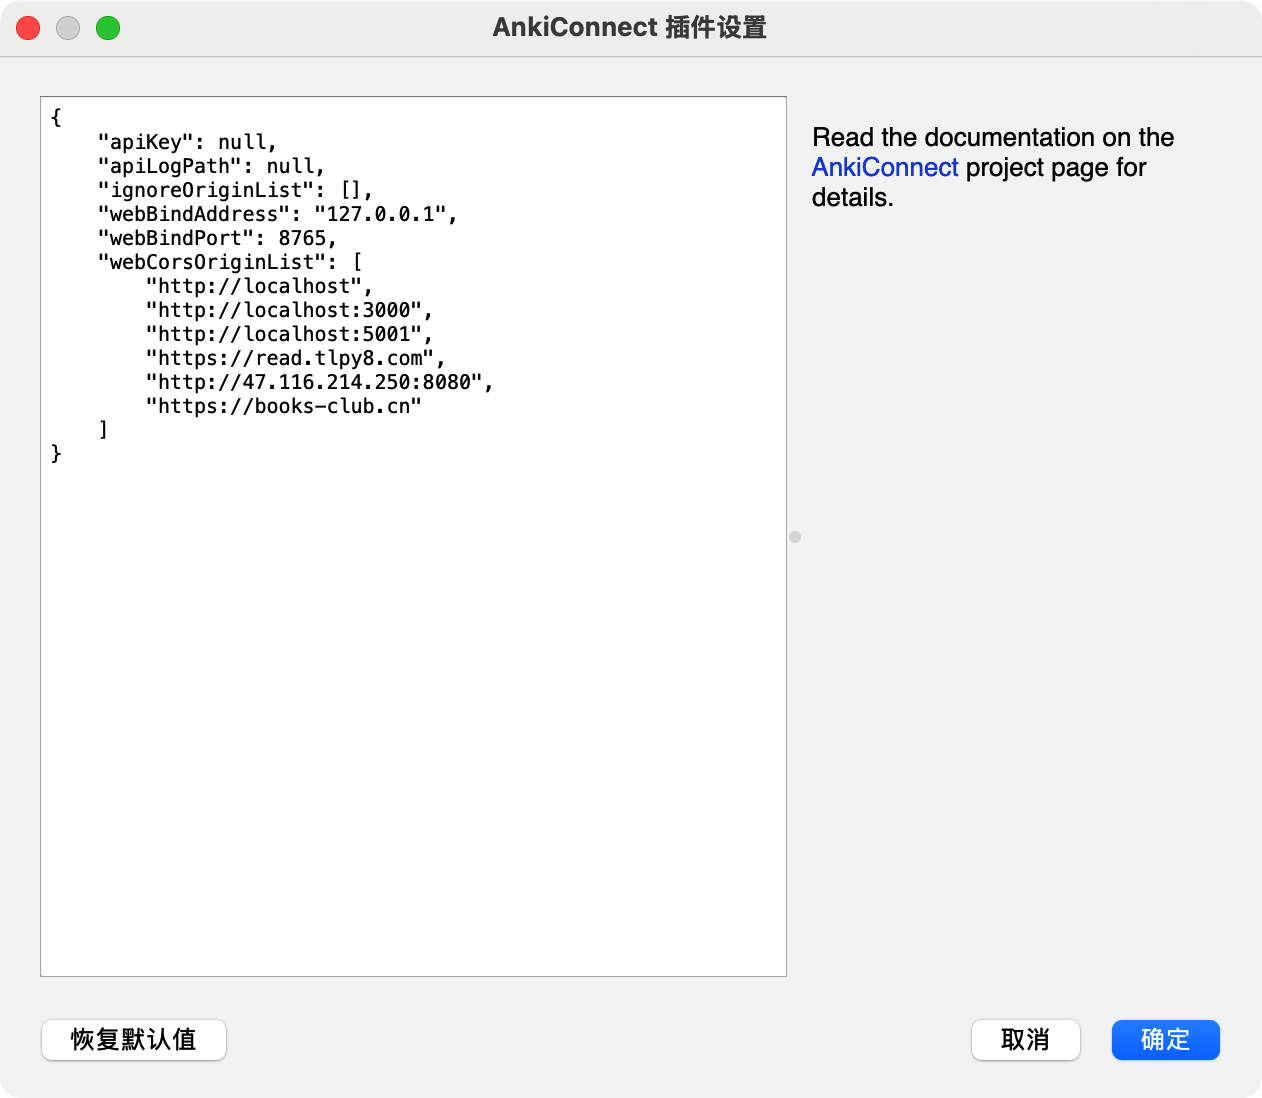Click the 取消 cancel button
This screenshot has width=1262, height=1098.
point(1025,1040)
